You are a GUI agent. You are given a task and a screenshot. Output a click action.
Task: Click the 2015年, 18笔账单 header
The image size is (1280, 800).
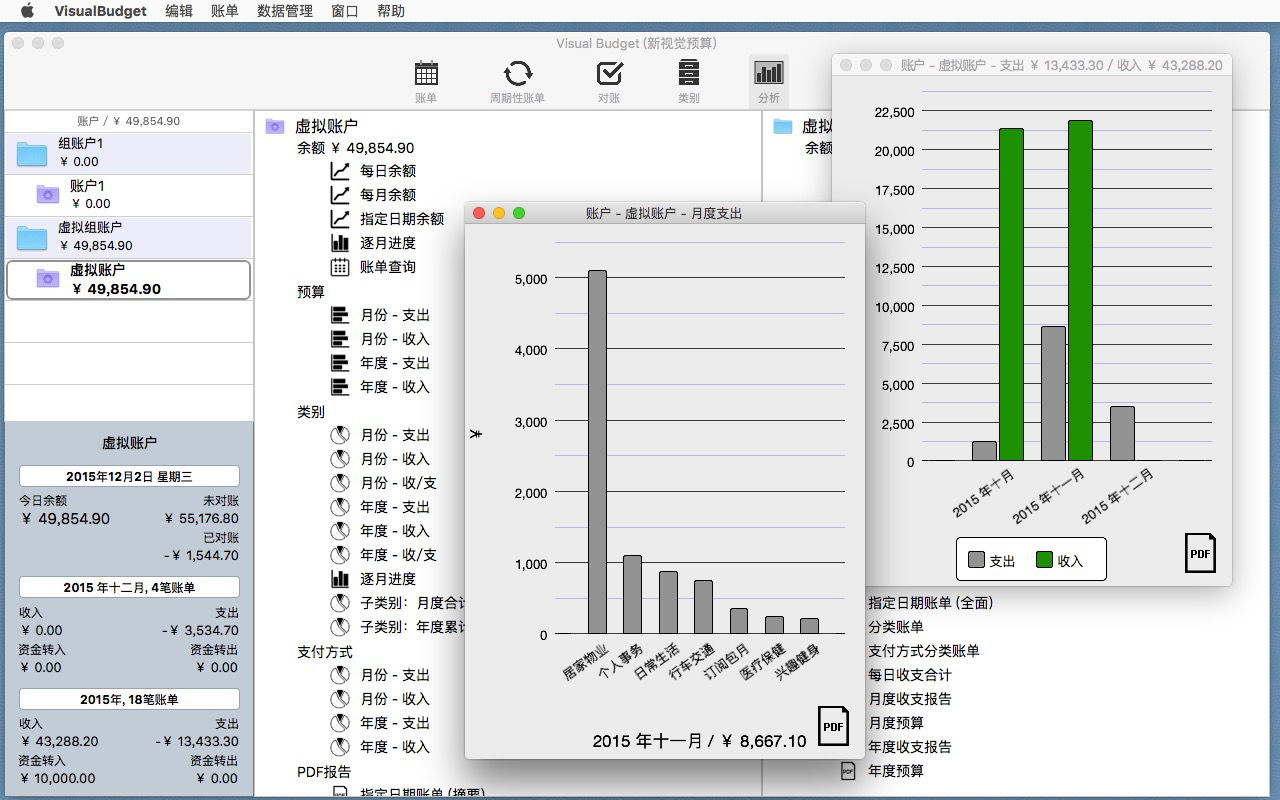coord(129,699)
